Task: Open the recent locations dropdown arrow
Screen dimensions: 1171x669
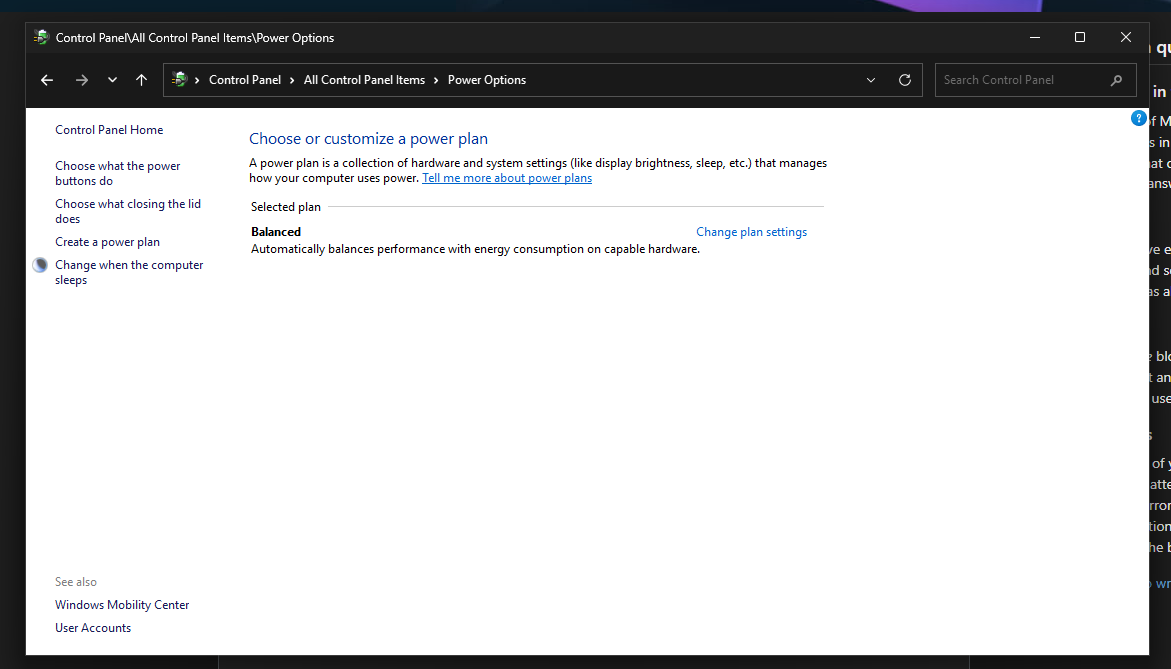Action: click(x=112, y=80)
